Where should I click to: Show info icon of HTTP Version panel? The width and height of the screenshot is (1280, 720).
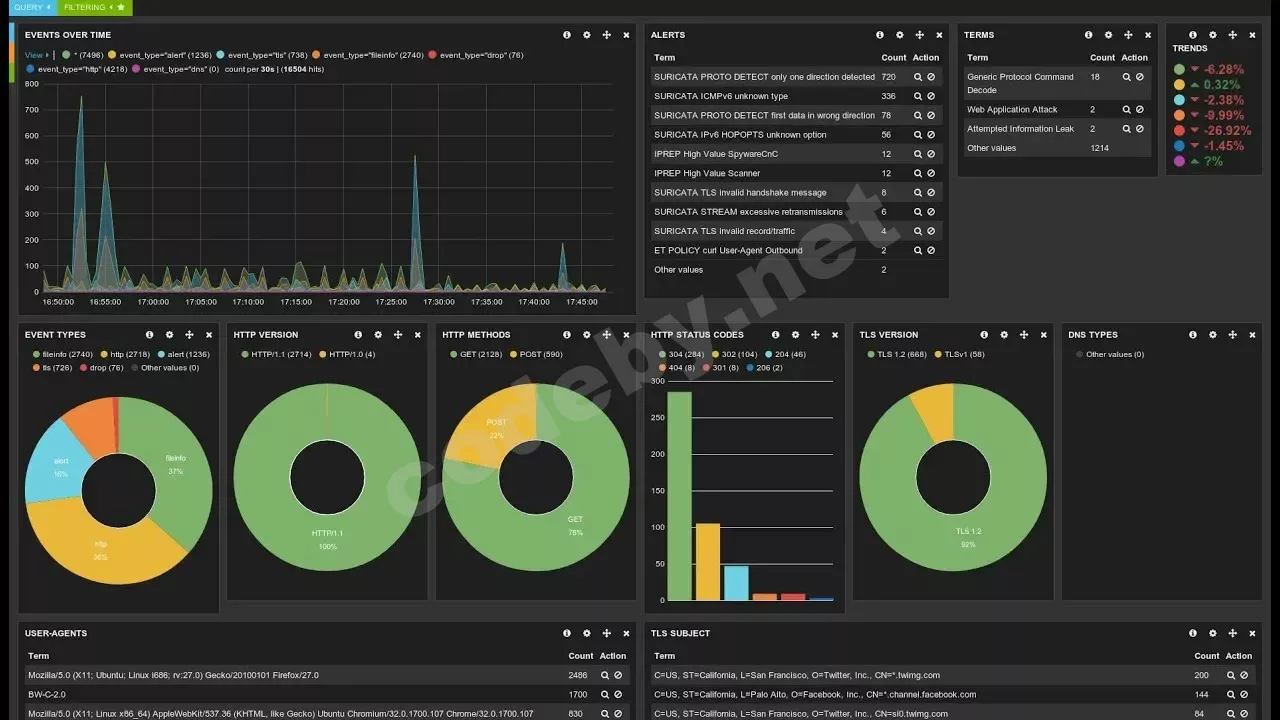point(359,335)
